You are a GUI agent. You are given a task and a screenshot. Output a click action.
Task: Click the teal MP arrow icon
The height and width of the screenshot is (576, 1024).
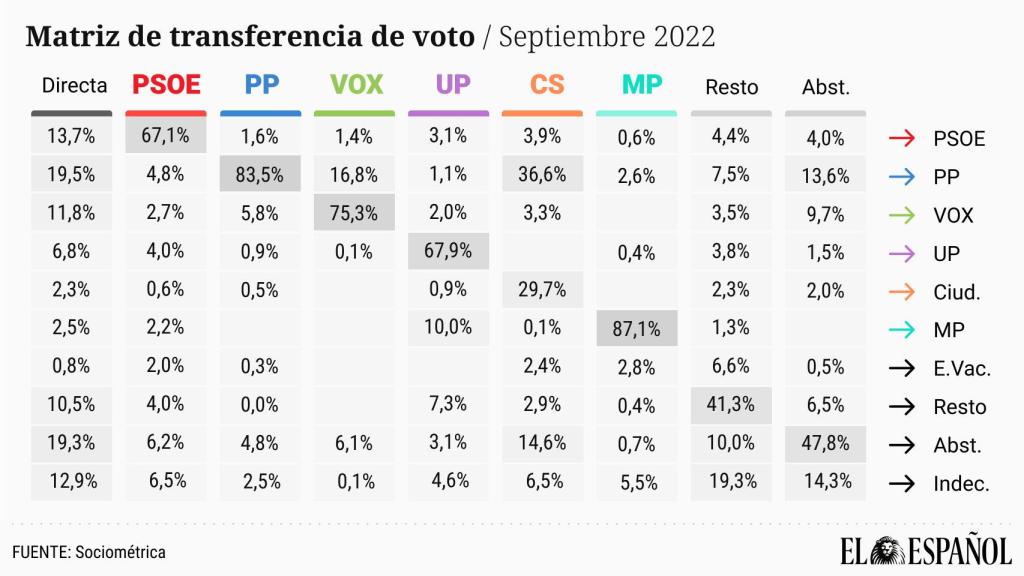click(902, 330)
